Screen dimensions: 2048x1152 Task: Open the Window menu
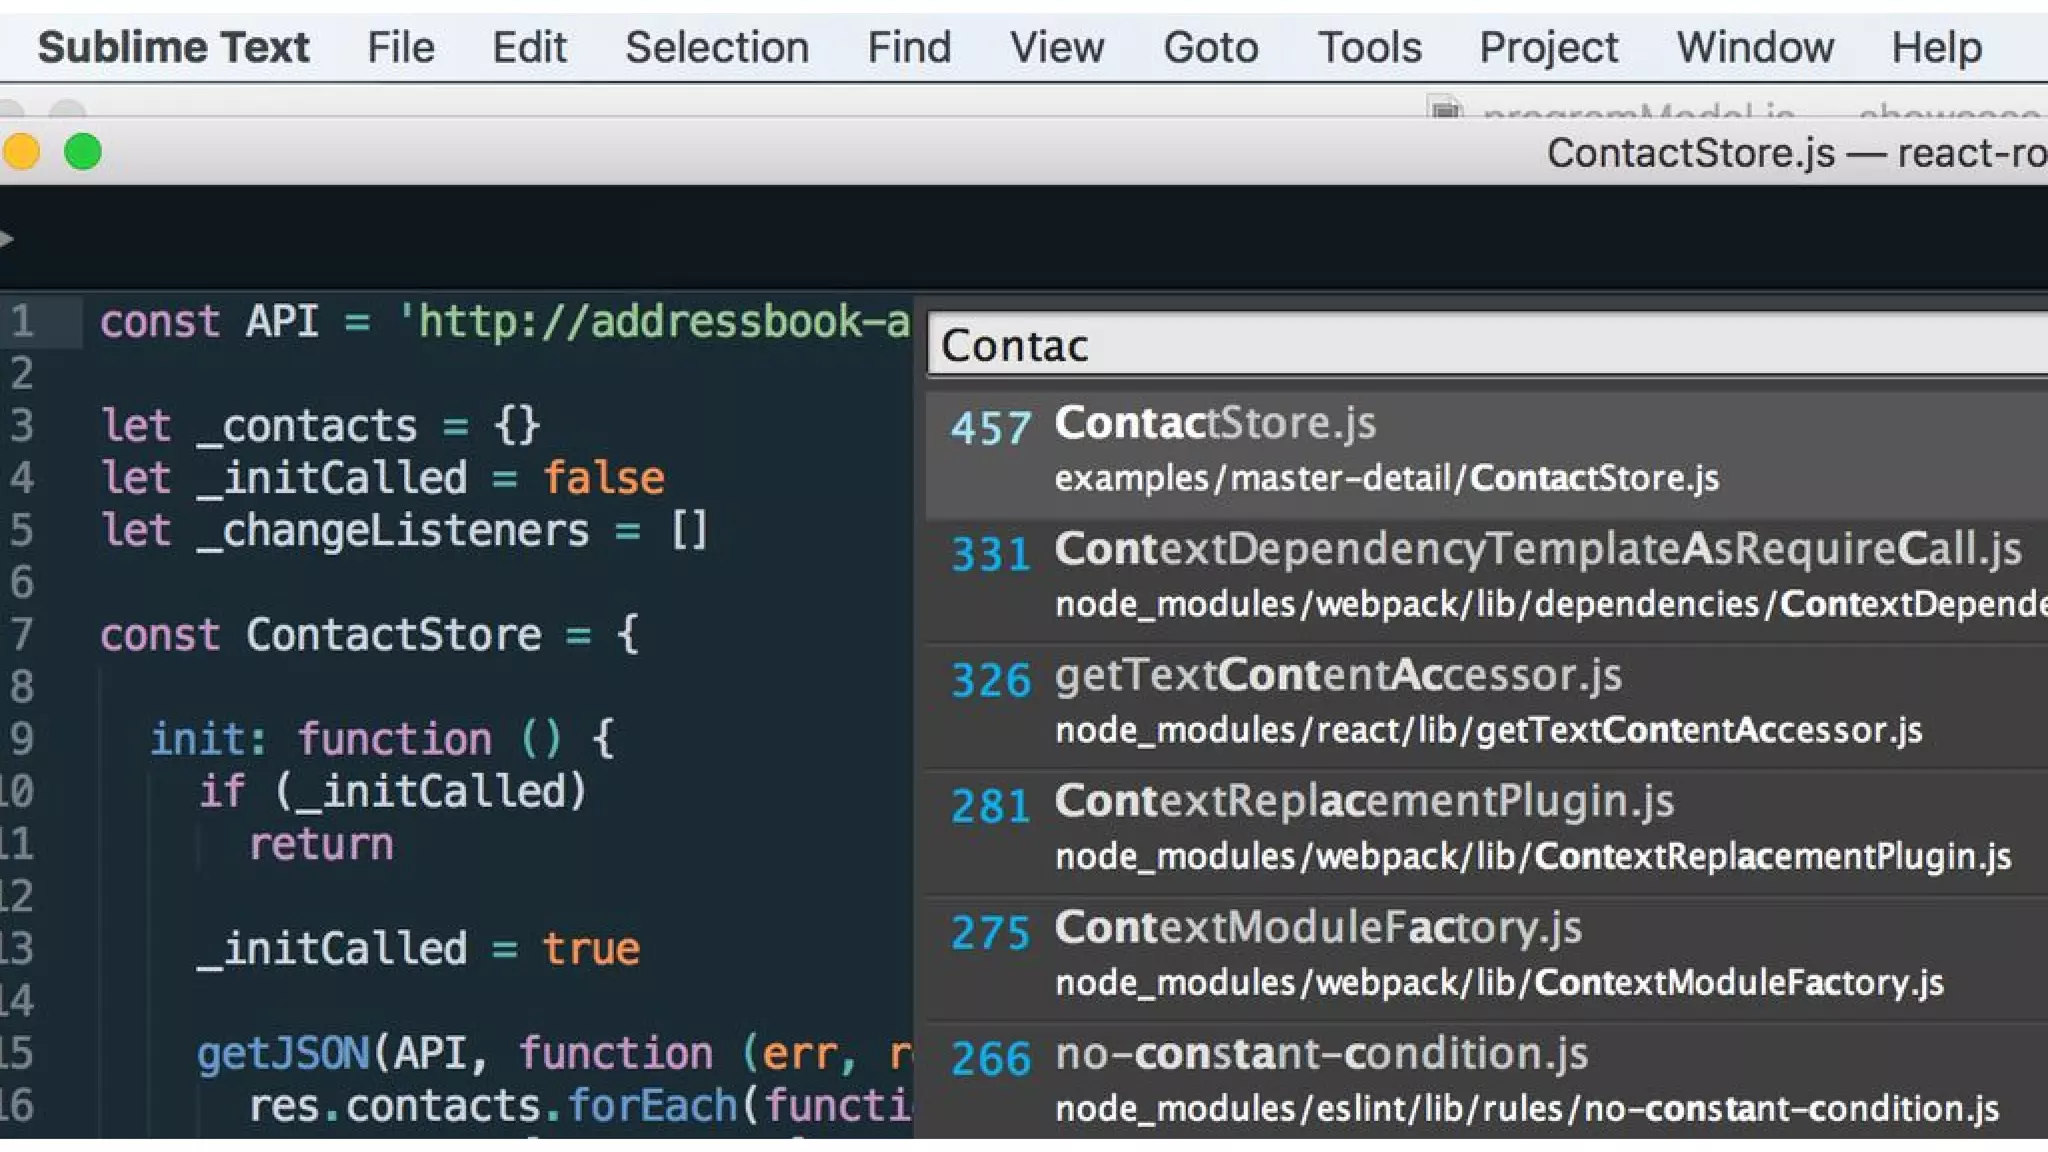pos(1755,47)
